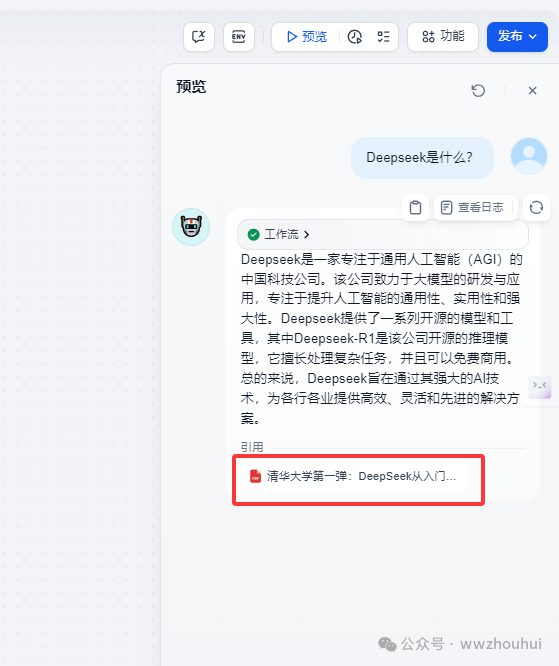The height and width of the screenshot is (666, 559).
Task: Expand the 工作流 workflow status row
Action: [383, 234]
